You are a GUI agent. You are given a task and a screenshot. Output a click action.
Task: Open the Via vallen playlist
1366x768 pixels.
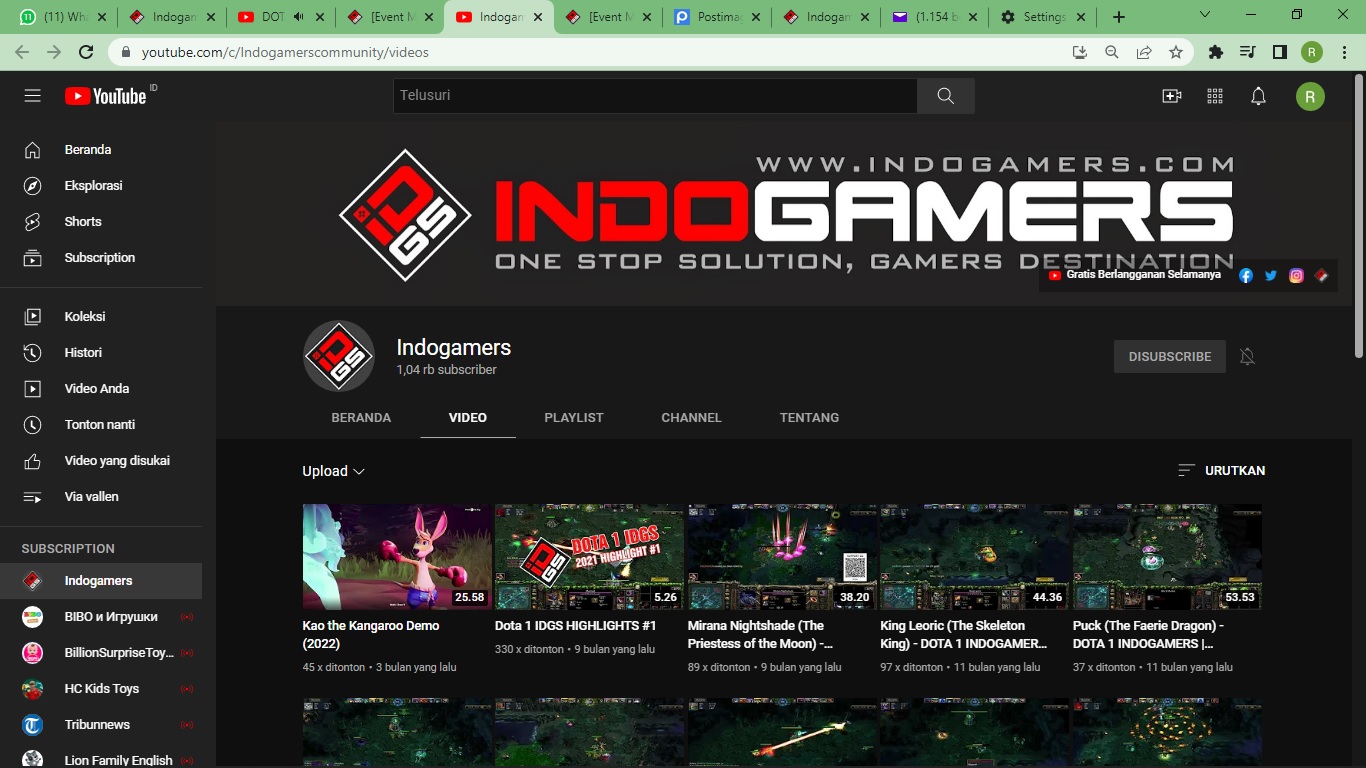tap(101, 497)
